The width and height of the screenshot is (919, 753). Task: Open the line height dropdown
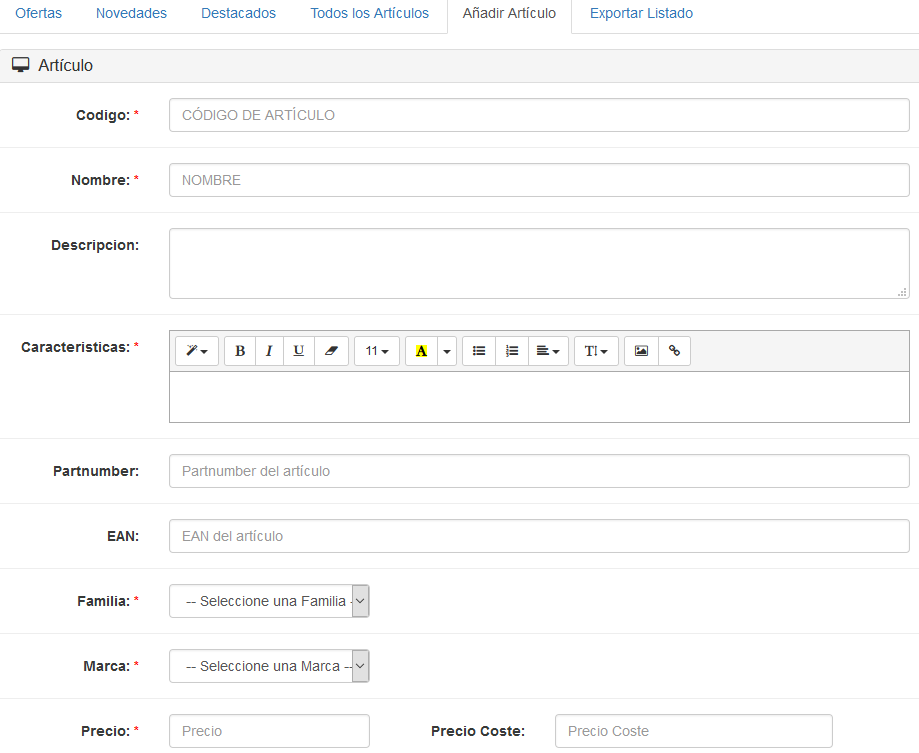pyautogui.click(x=596, y=351)
